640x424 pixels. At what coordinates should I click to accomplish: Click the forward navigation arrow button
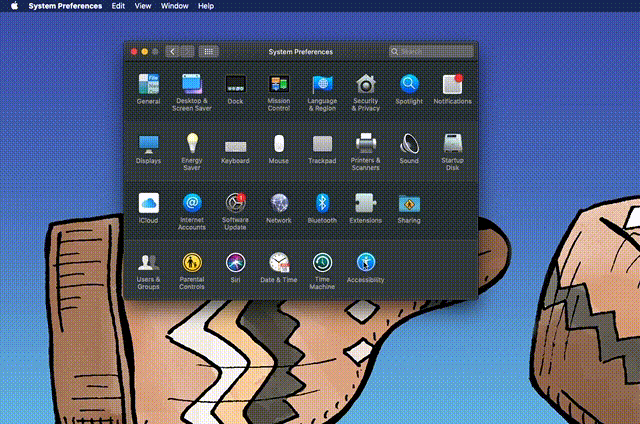[187, 51]
